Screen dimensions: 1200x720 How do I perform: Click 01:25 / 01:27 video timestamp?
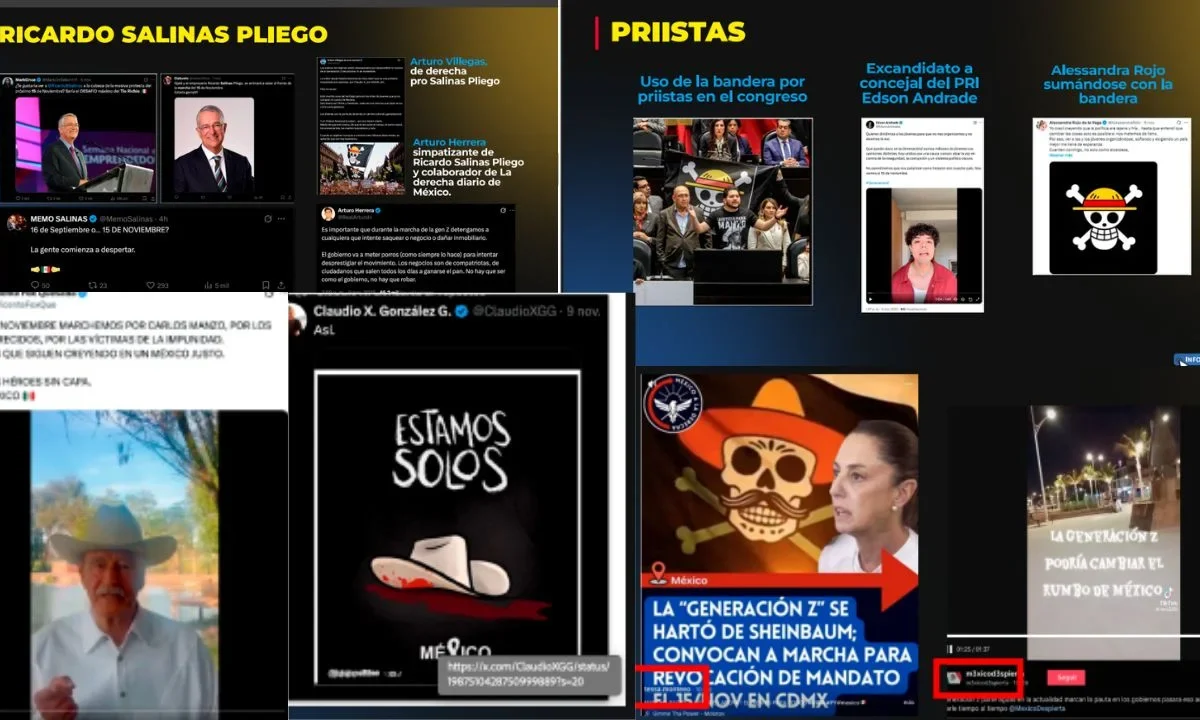click(972, 649)
